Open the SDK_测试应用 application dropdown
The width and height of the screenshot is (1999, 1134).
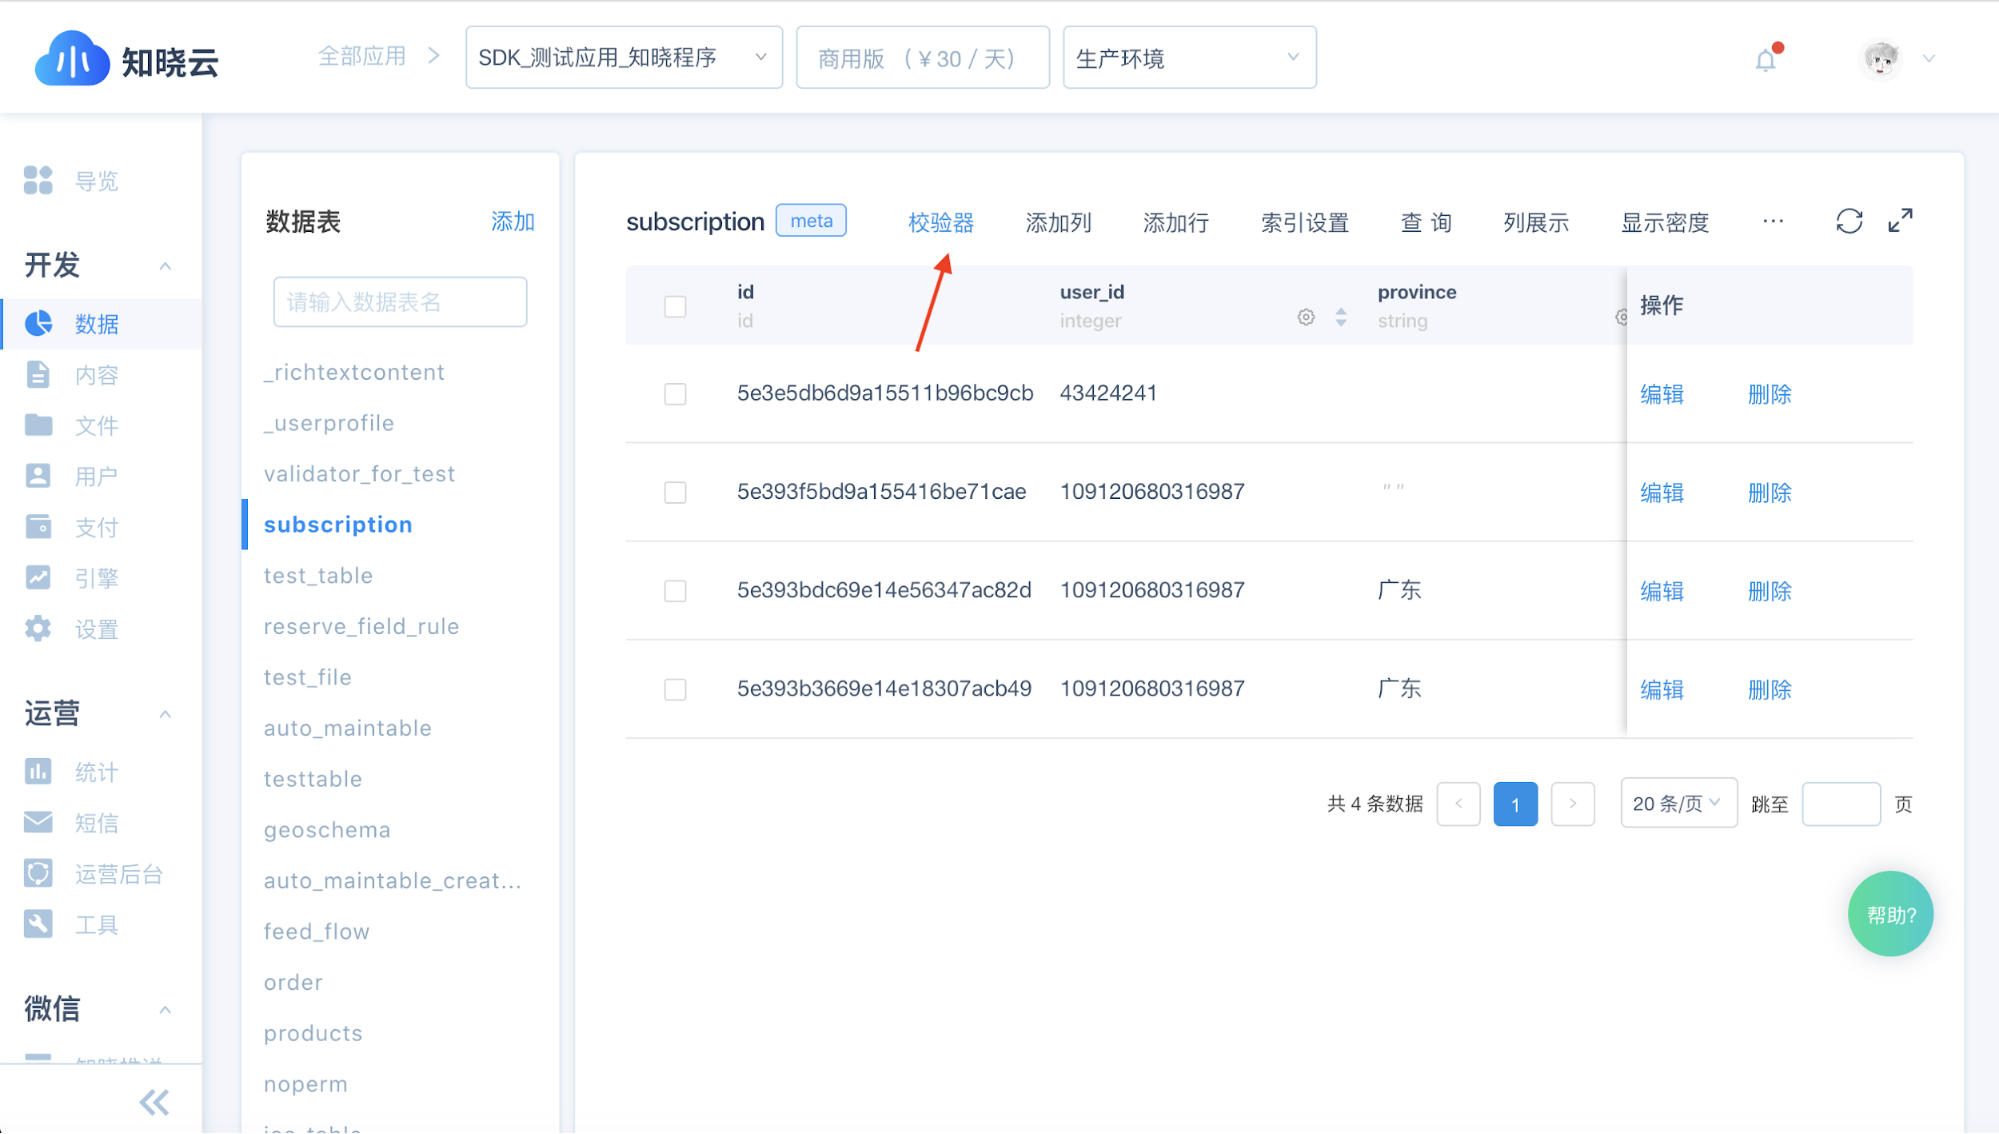623,58
